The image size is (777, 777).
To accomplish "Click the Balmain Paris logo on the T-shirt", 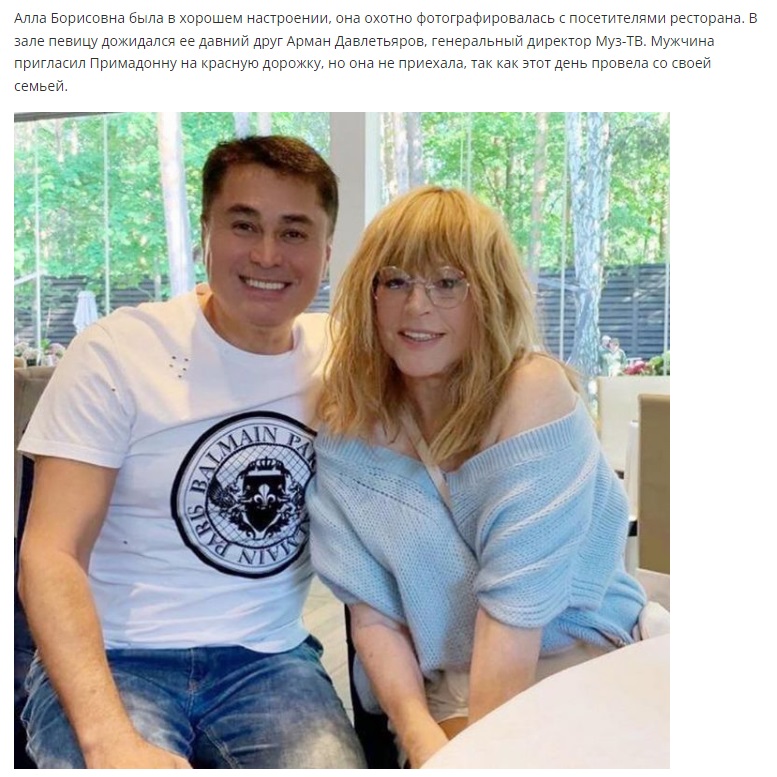I will (x=243, y=494).
